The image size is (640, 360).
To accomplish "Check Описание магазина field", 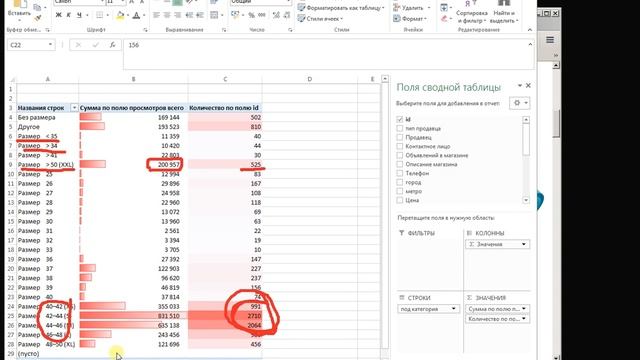I will (400, 164).
